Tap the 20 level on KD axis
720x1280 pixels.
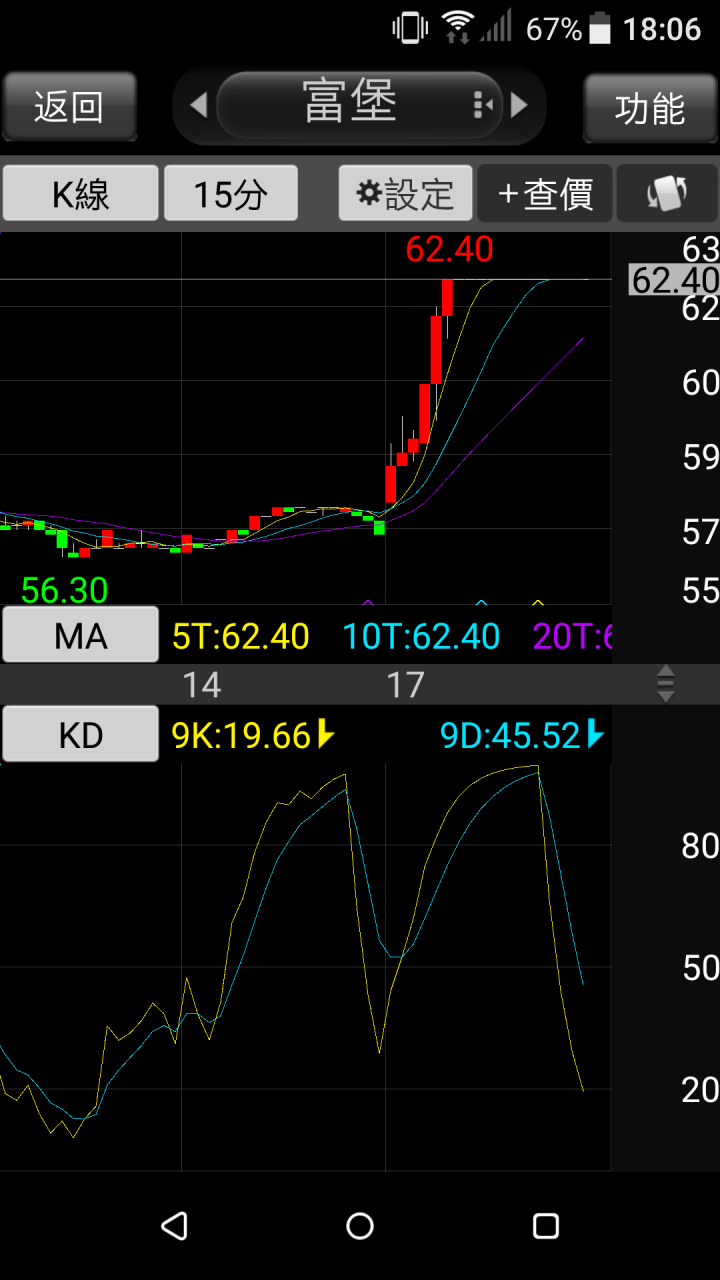700,1090
